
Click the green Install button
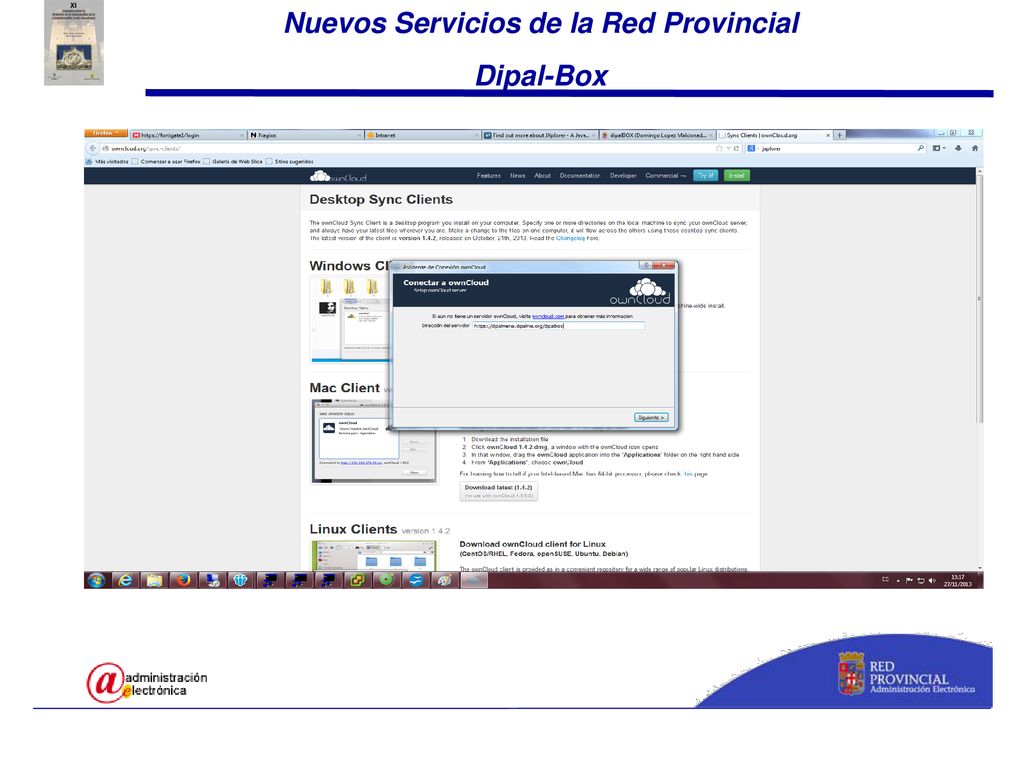(737, 176)
